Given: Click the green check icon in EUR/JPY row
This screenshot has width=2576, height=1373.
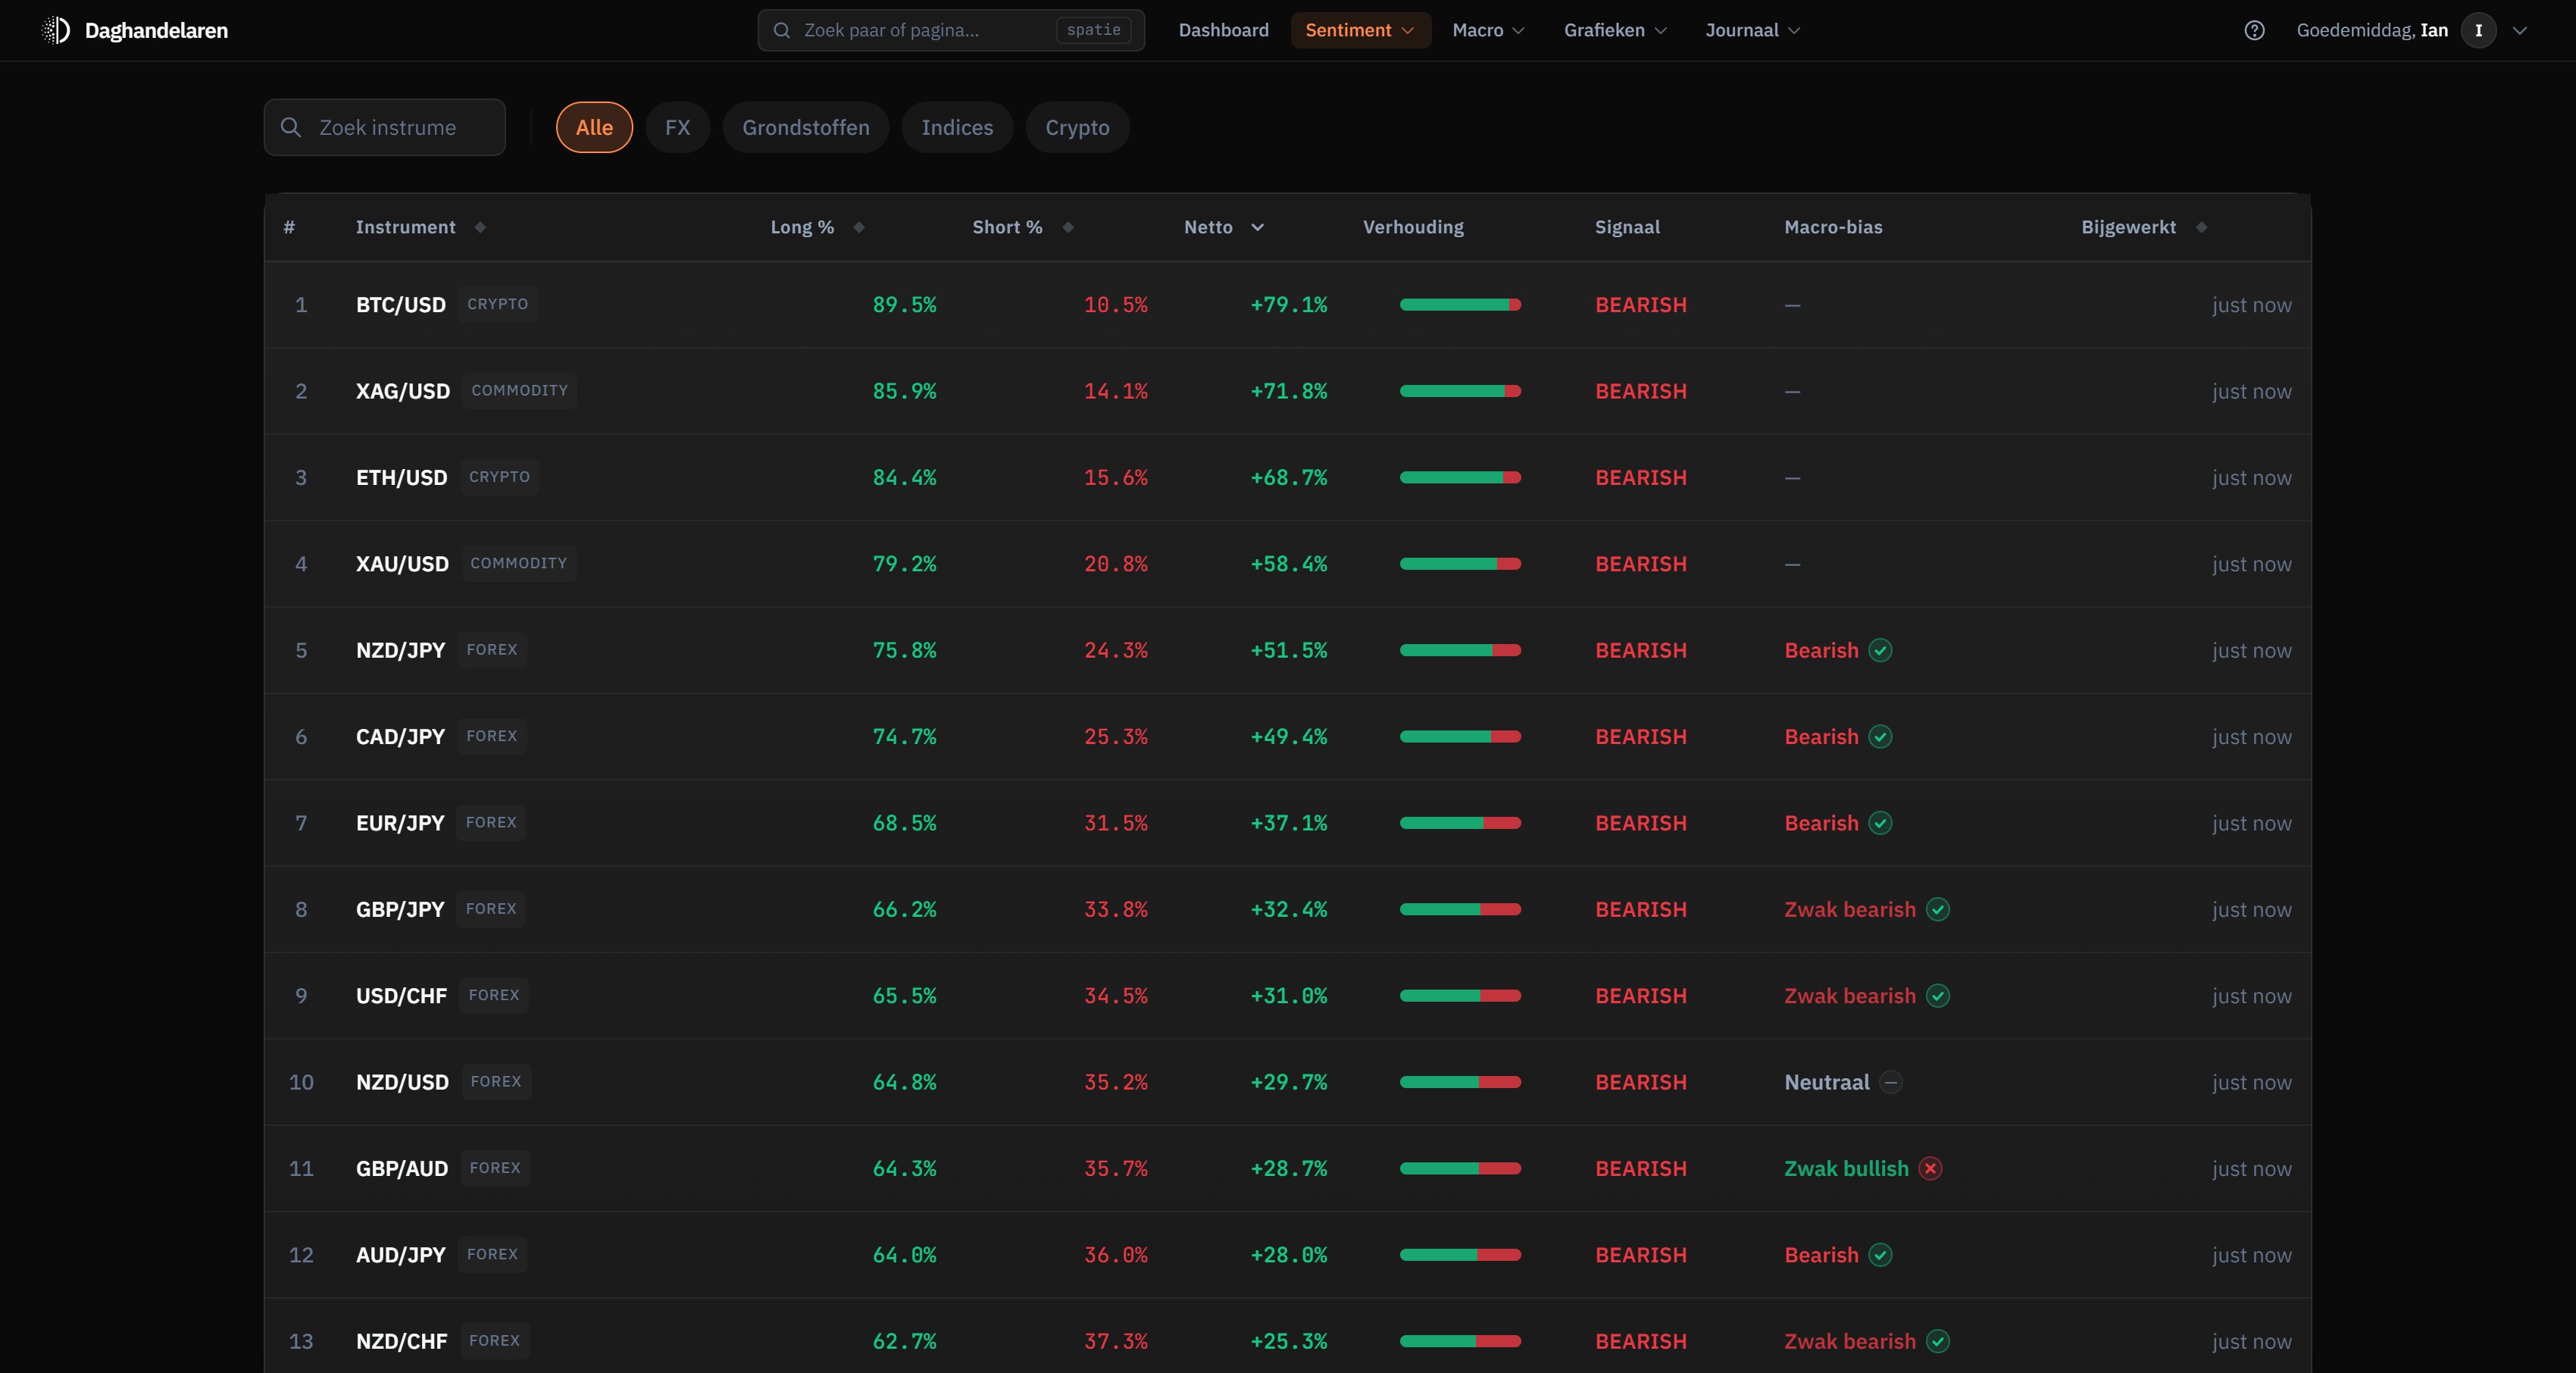Looking at the screenshot, I should click(x=1880, y=823).
